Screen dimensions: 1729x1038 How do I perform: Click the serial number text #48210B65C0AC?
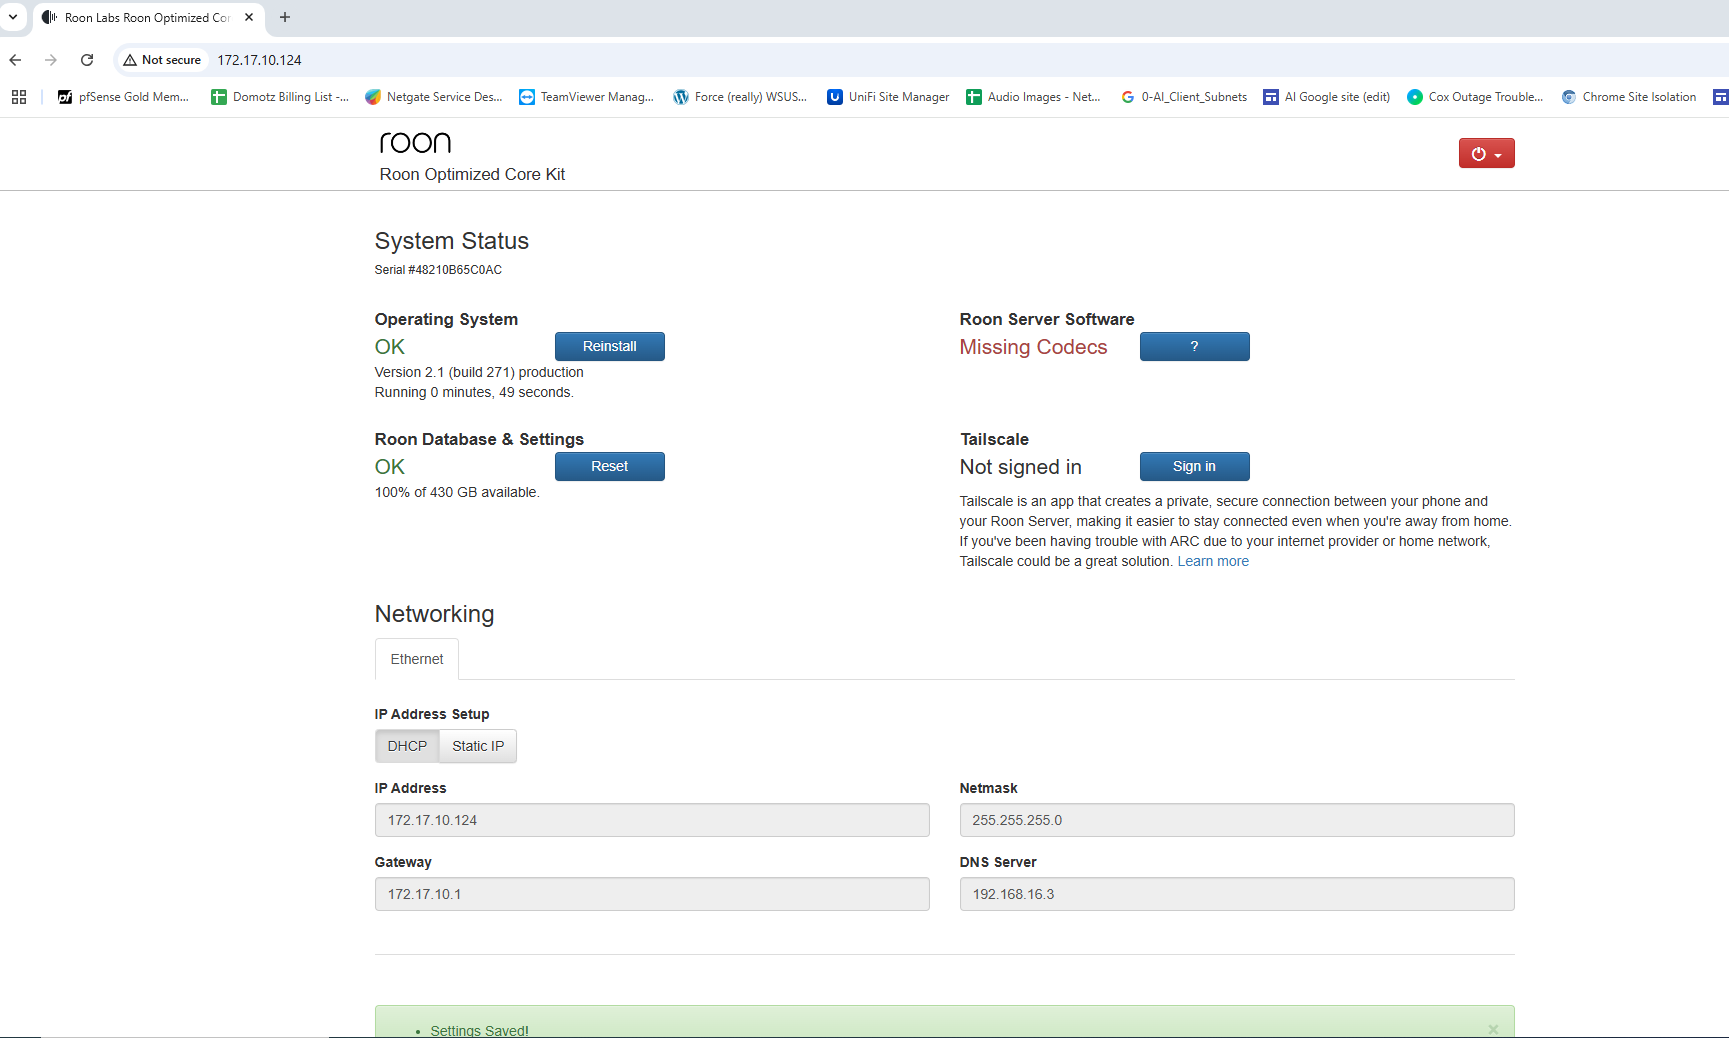(438, 270)
